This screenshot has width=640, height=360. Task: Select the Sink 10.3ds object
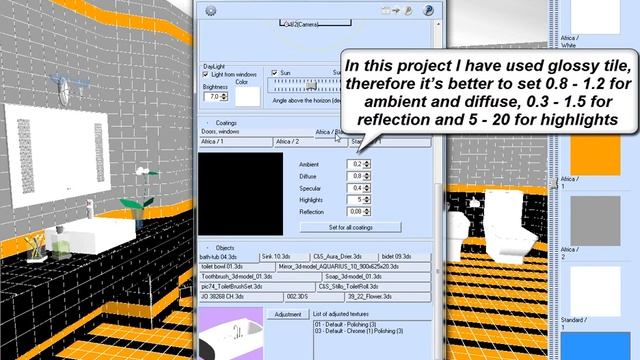coord(284,257)
